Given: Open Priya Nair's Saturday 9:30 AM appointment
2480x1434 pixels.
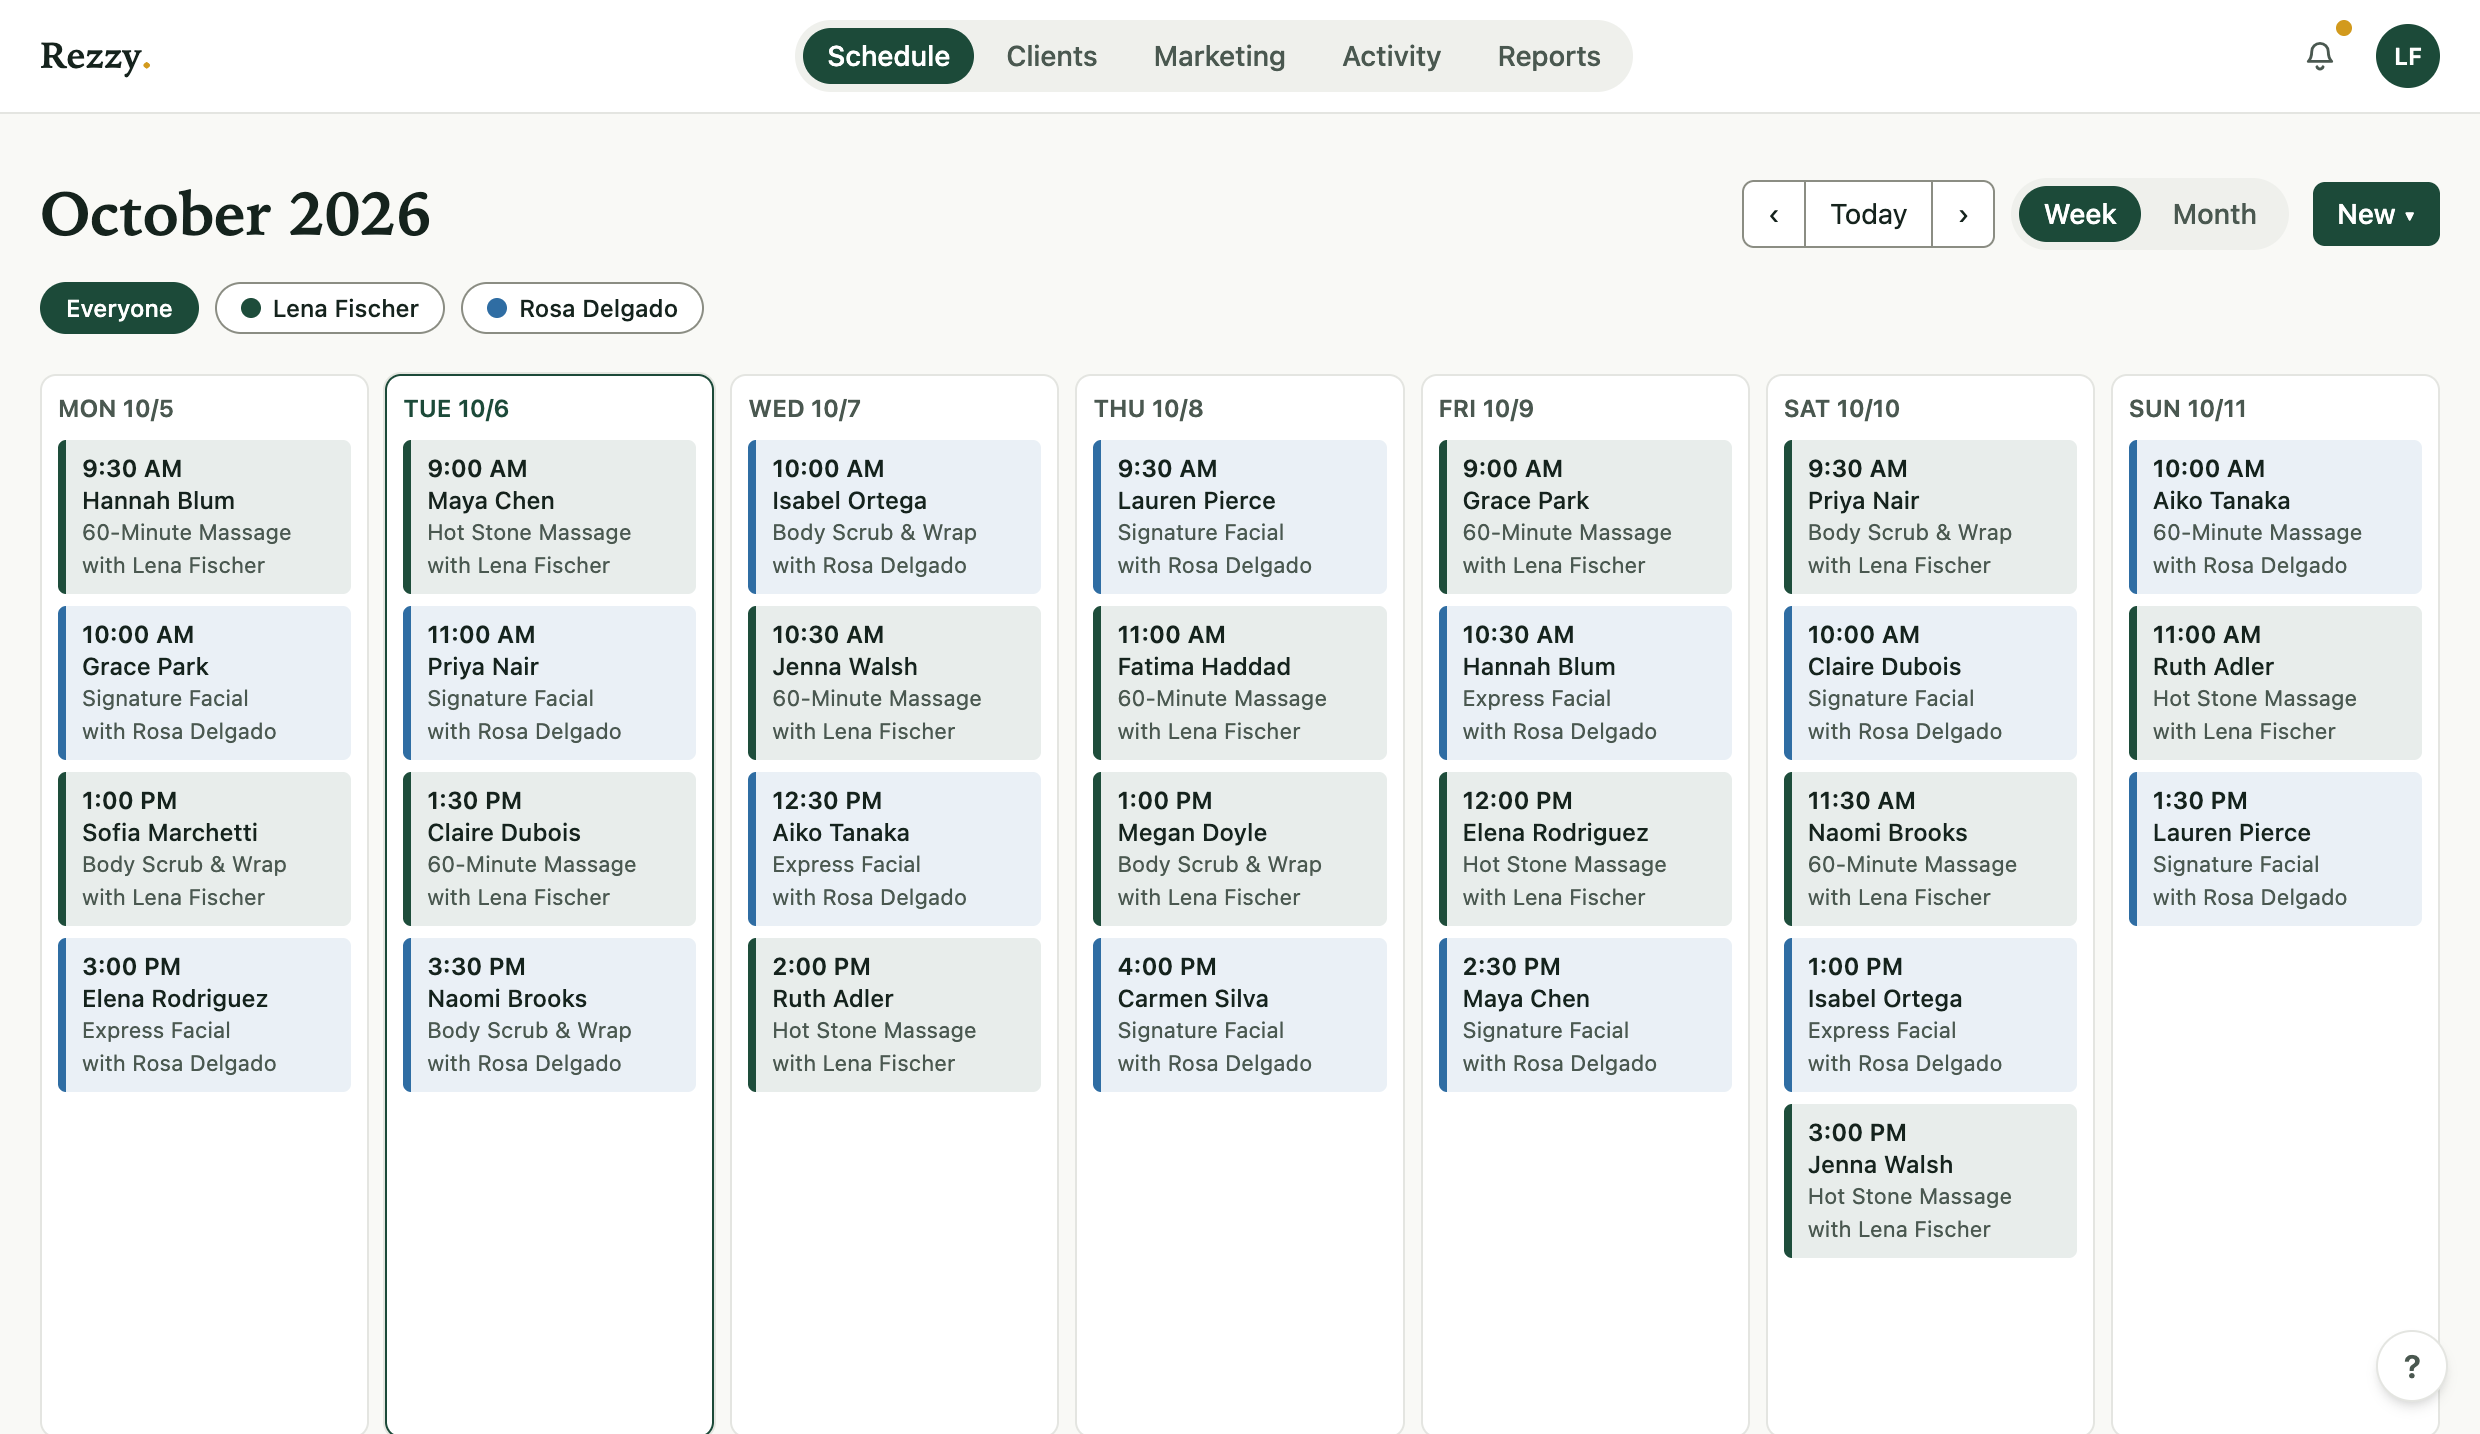Looking at the screenshot, I should 1930,516.
